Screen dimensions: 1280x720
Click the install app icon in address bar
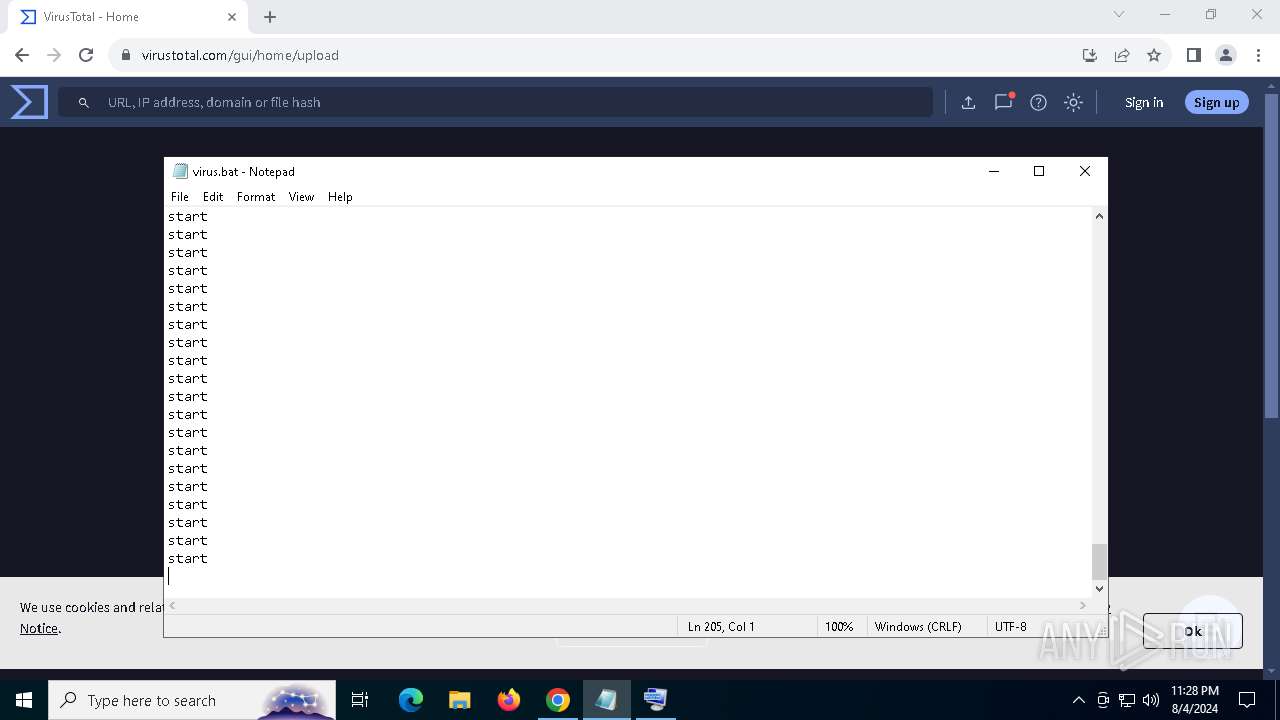coord(1090,55)
